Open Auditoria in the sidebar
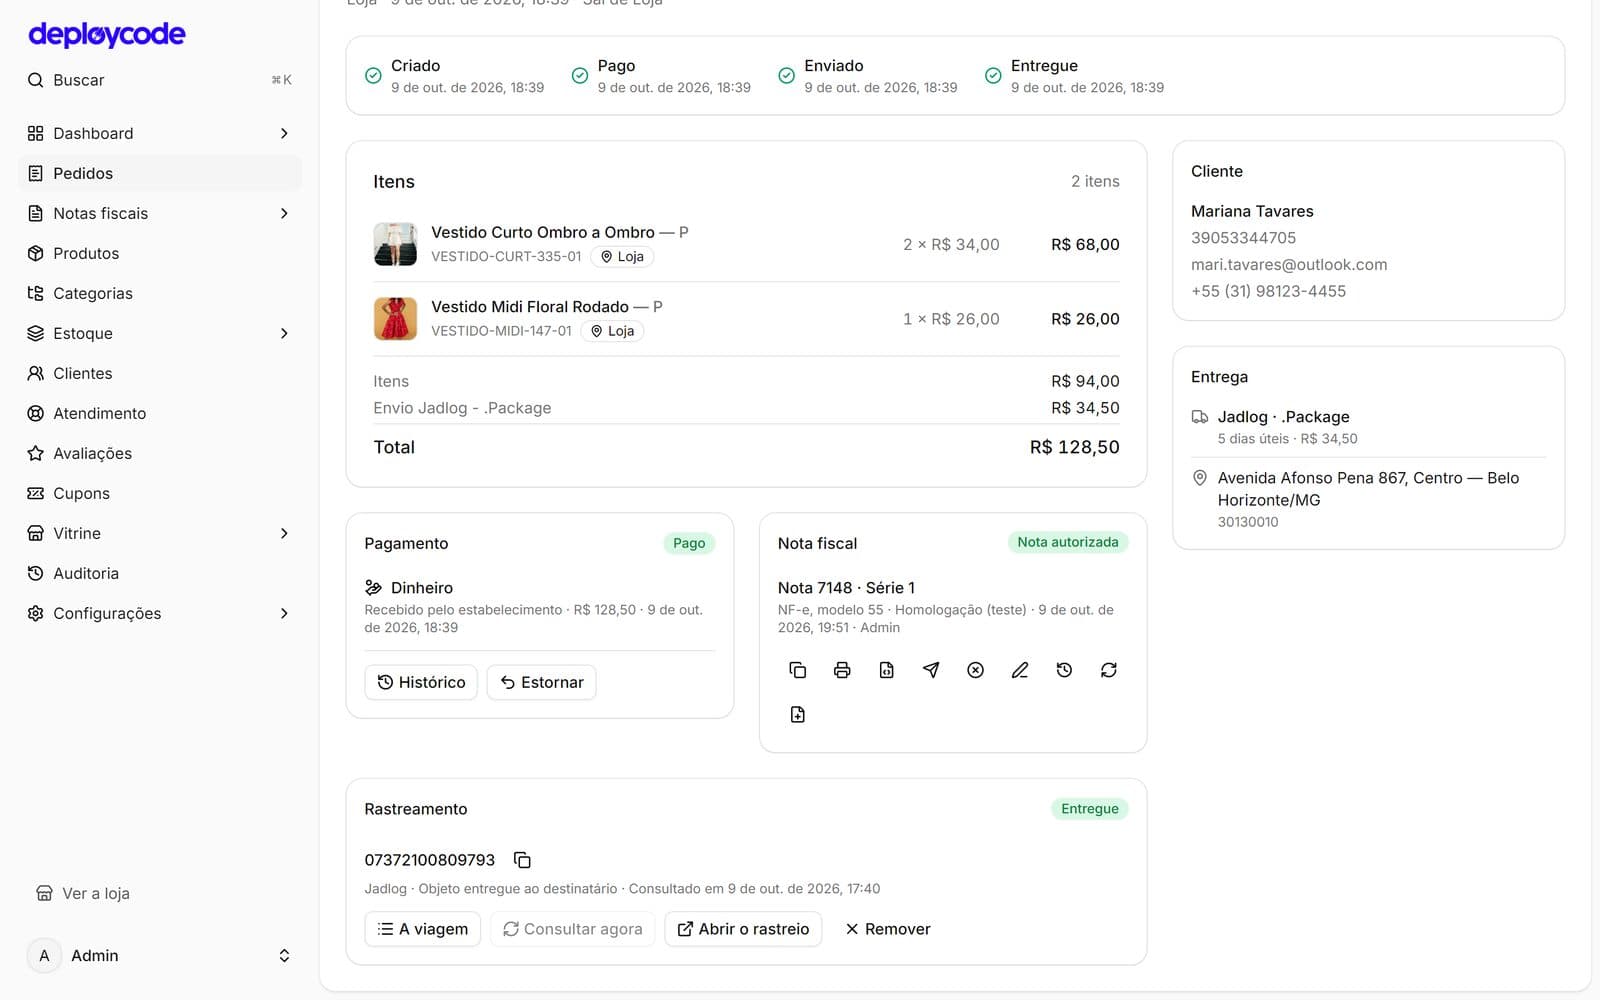This screenshot has width=1600, height=1000. click(160, 573)
